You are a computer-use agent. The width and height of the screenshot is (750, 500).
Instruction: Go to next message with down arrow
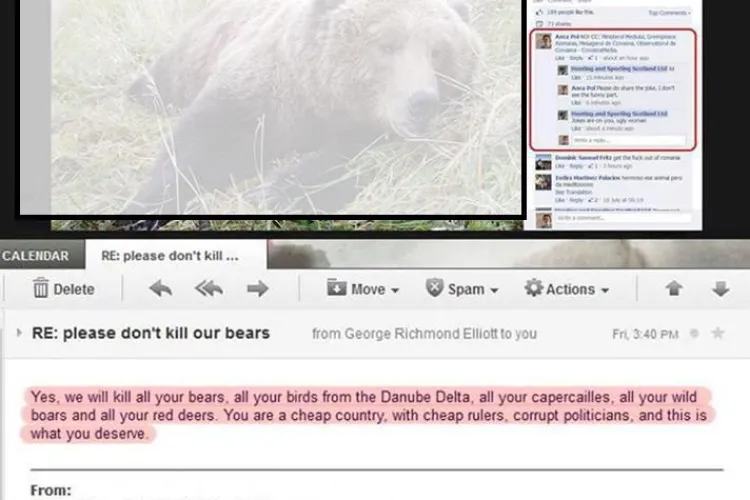click(x=720, y=289)
